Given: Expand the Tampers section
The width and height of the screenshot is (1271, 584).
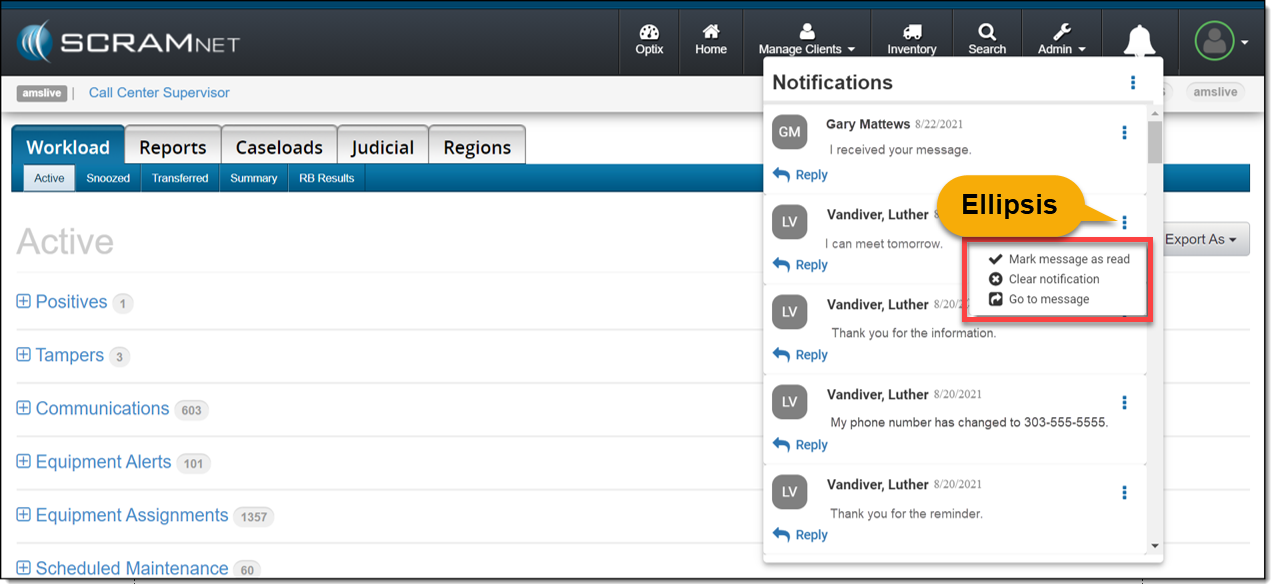Looking at the screenshot, I should 24,355.
